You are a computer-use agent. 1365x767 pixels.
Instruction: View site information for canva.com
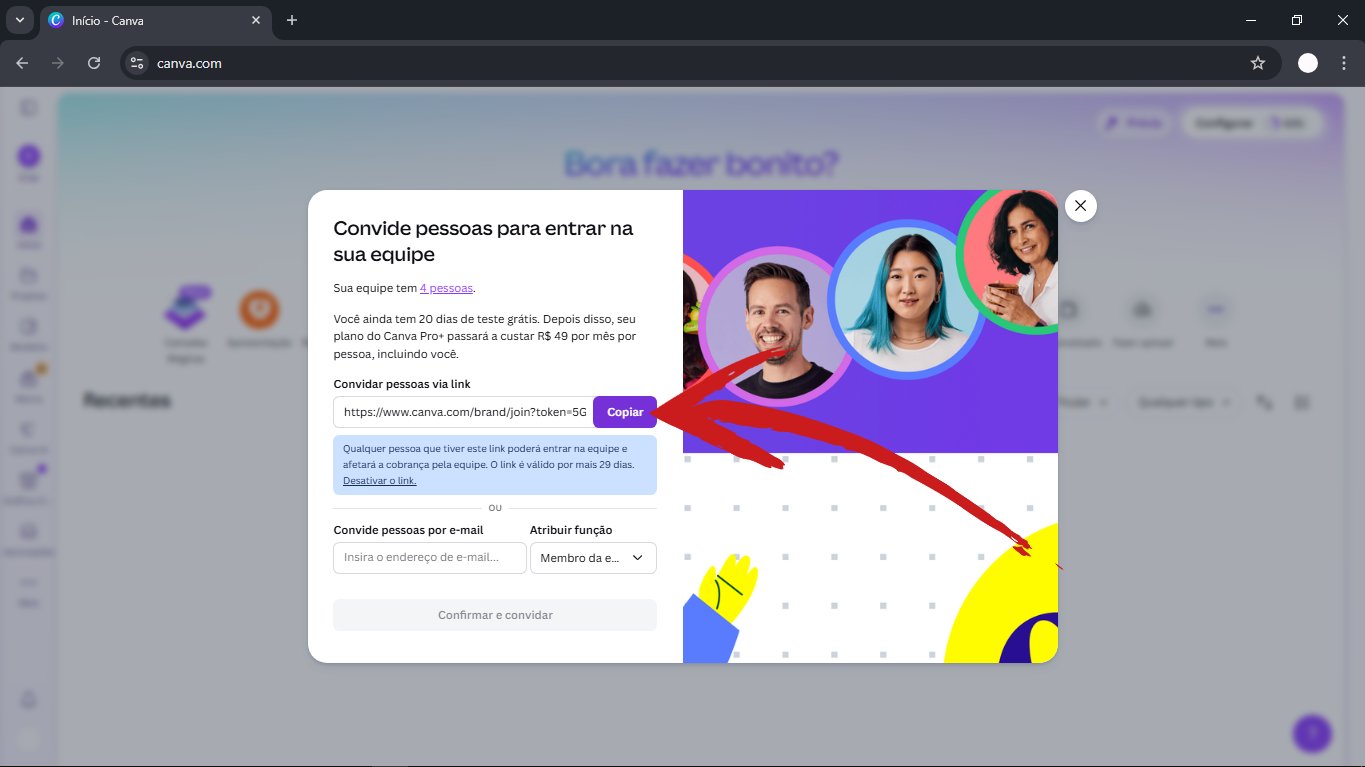[138, 63]
